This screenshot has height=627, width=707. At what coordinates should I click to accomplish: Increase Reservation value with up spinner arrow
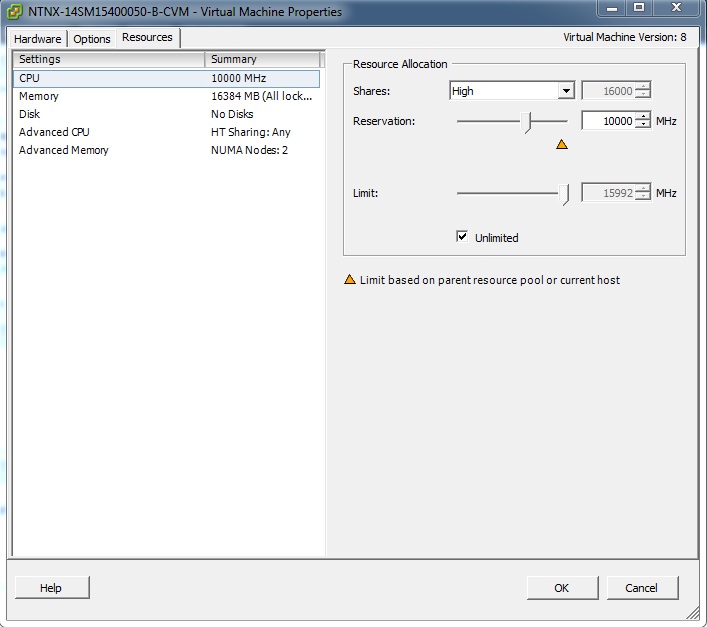pyautogui.click(x=642, y=116)
